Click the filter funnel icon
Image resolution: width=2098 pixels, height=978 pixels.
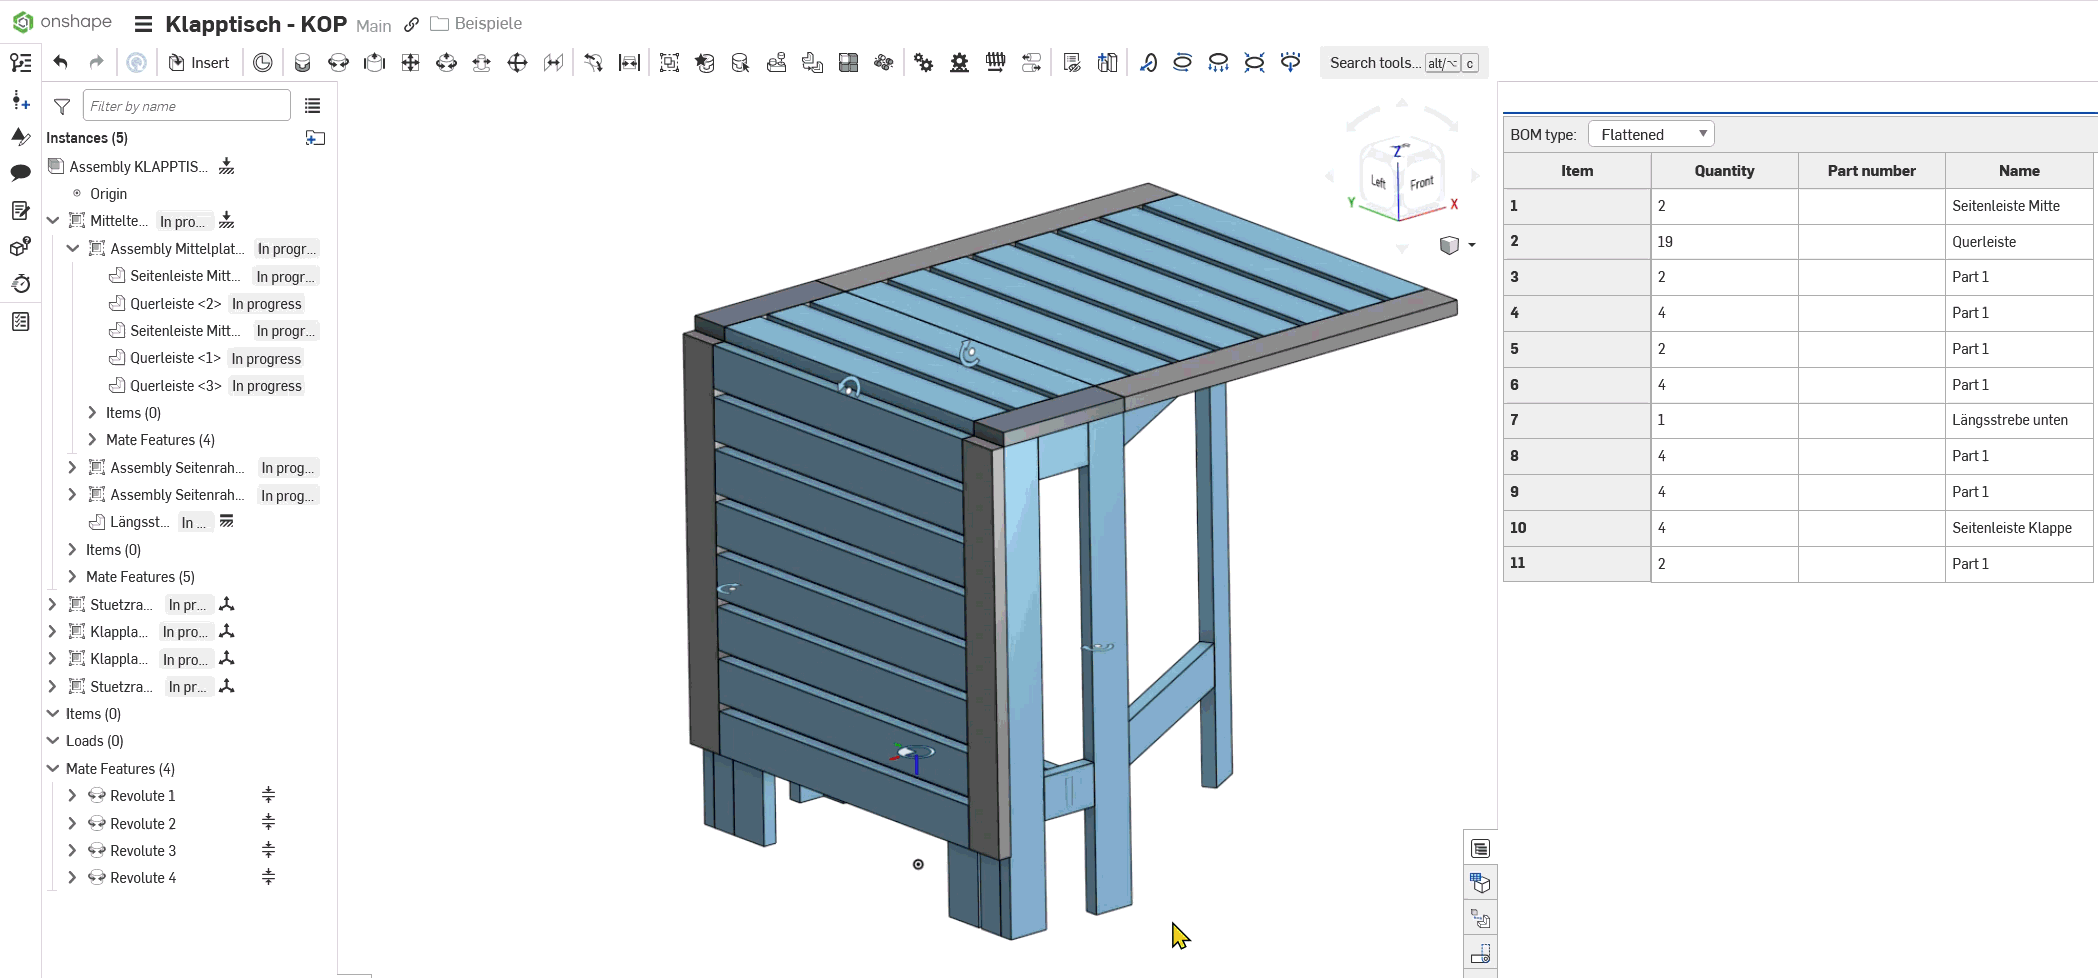[x=62, y=106]
